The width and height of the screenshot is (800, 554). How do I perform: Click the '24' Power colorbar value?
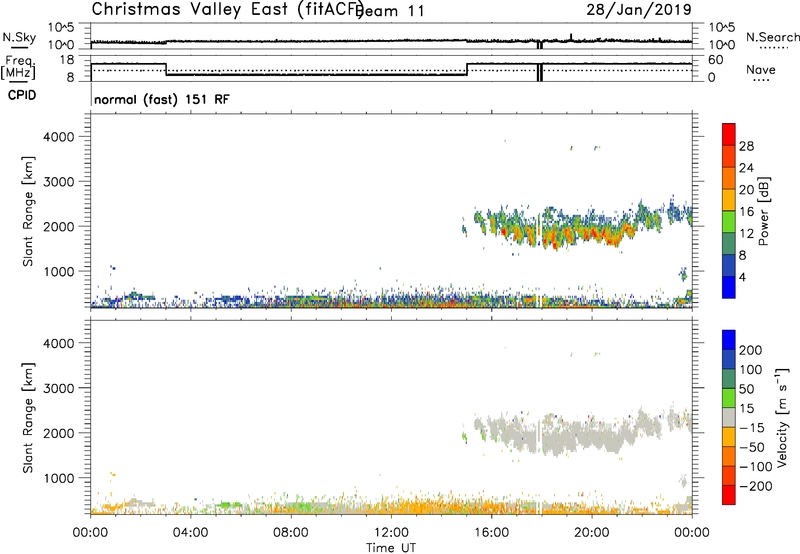(x=746, y=168)
